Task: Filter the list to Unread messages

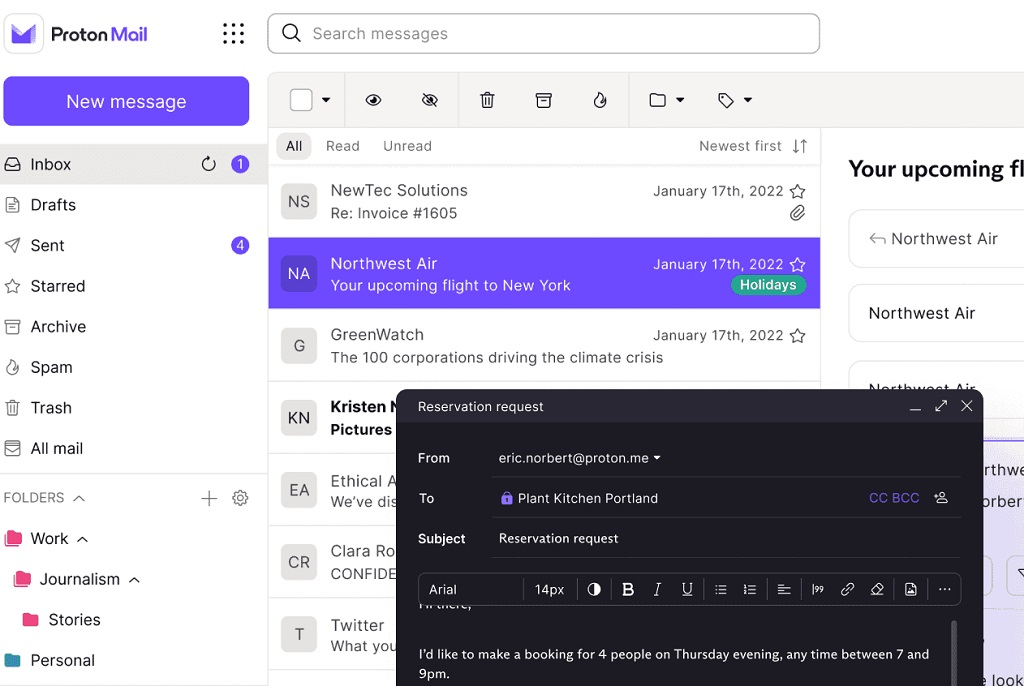Action: (x=408, y=146)
